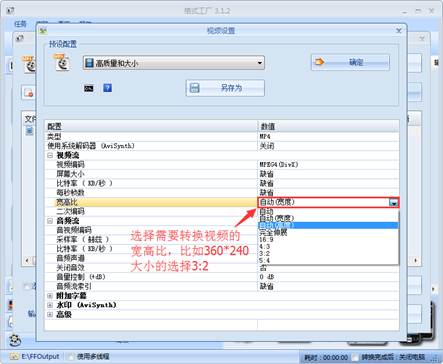443x364 pixels.
Task: Expand the 附加字幕 section
Action: coord(50,296)
